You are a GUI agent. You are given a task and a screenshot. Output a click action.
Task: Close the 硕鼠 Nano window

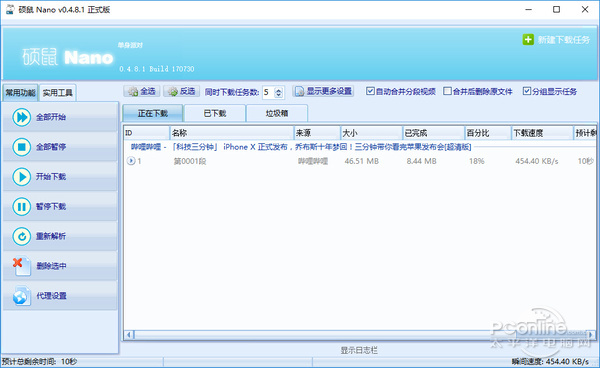(x=585, y=10)
